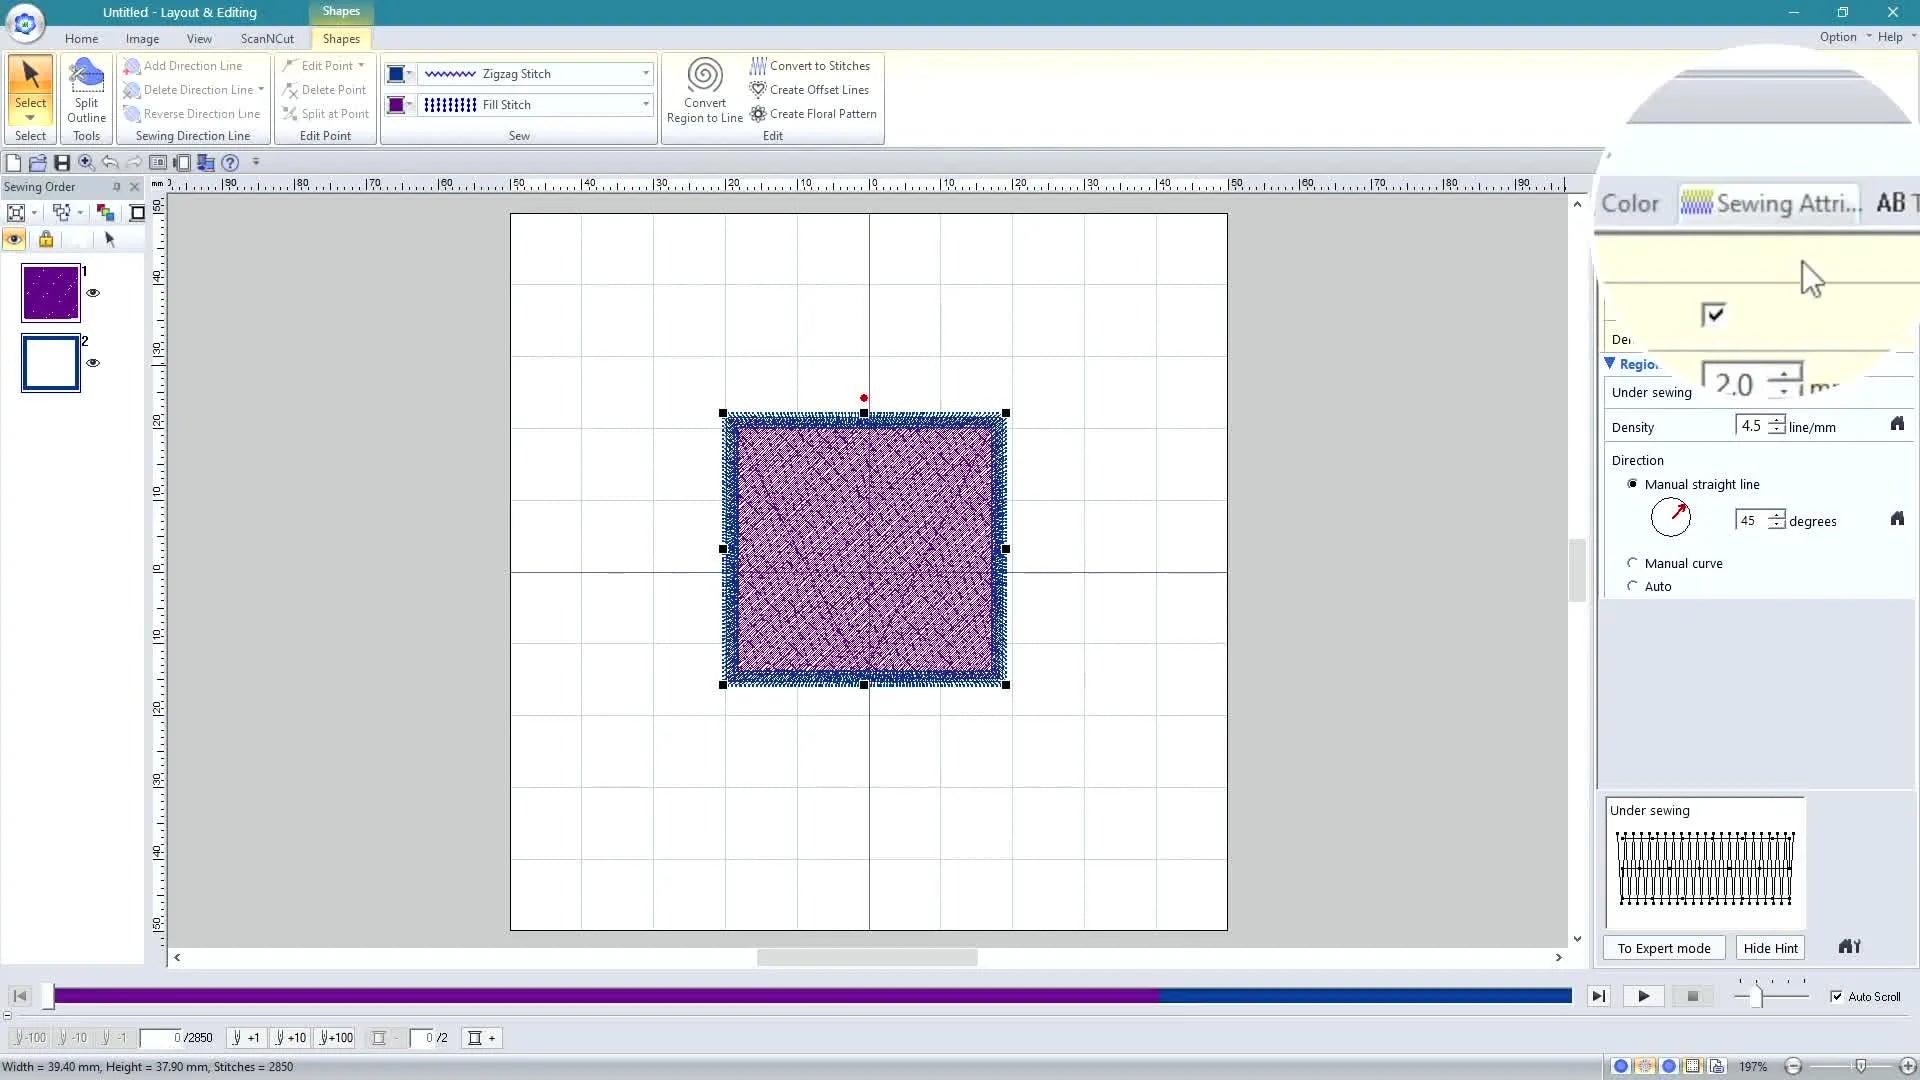
Task: Open the Help menu dropdown
Action: pos(1896,37)
